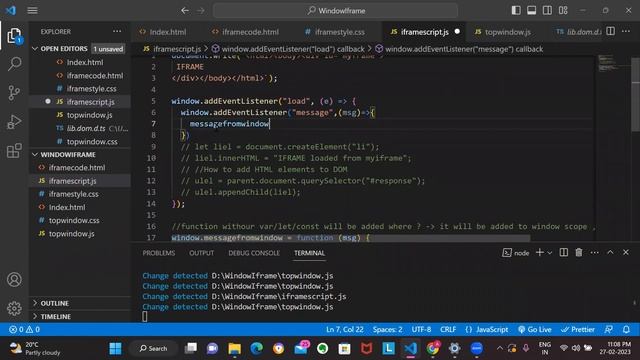Image resolution: width=640 pixels, height=360 pixels.
Task: Open the Run and Debug view
Action: [14, 122]
